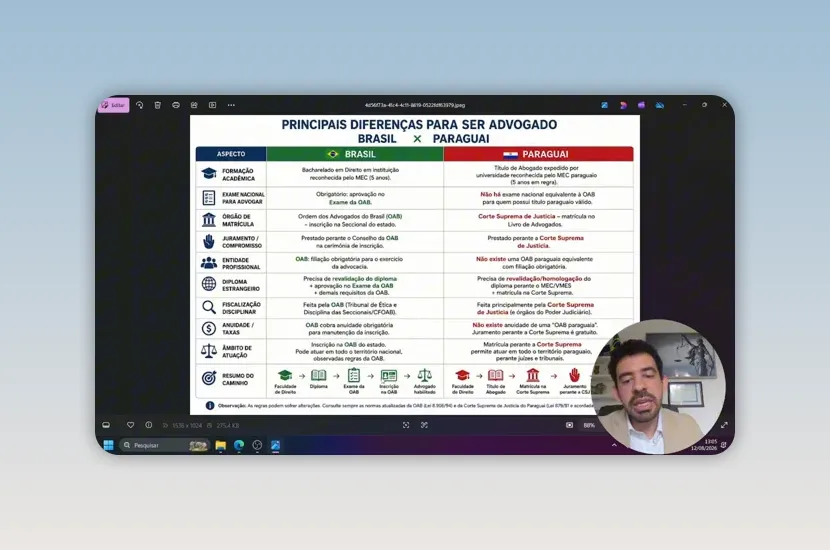Open the purple Designer icon in title bar
The height and width of the screenshot is (550, 830).
click(x=641, y=105)
